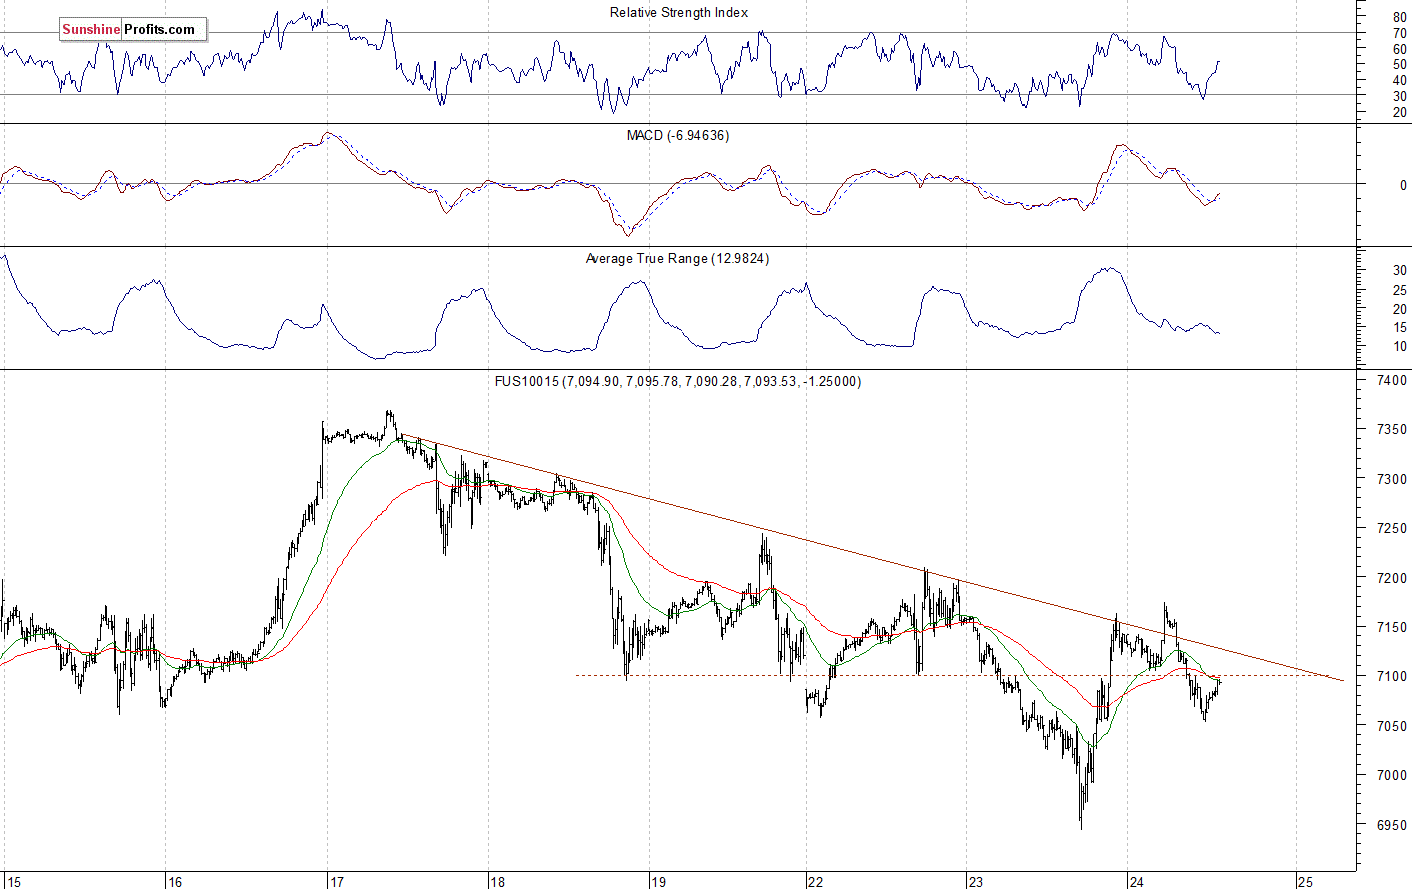
Task: Select the FUS10015 price header text
Action: click(x=678, y=381)
